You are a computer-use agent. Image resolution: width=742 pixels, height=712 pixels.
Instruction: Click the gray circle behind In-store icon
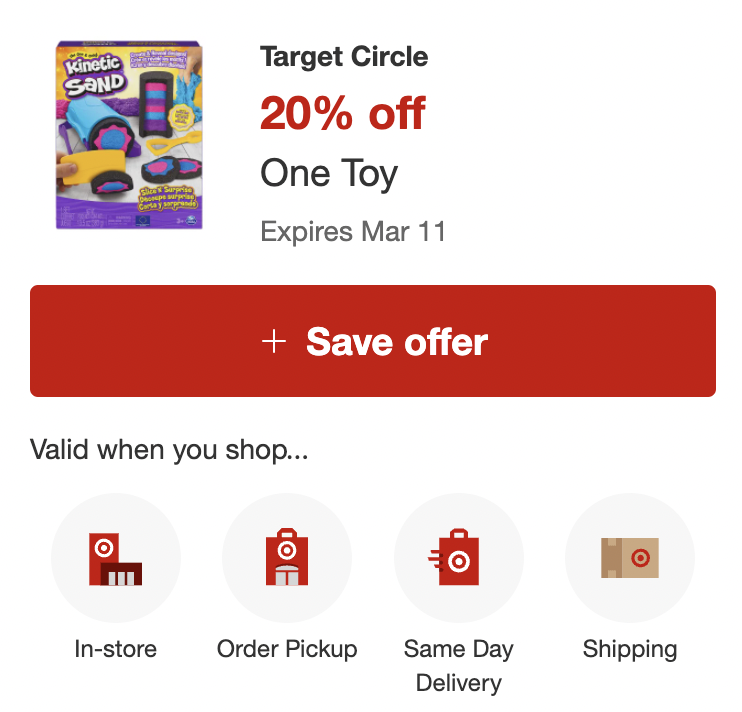point(115,558)
